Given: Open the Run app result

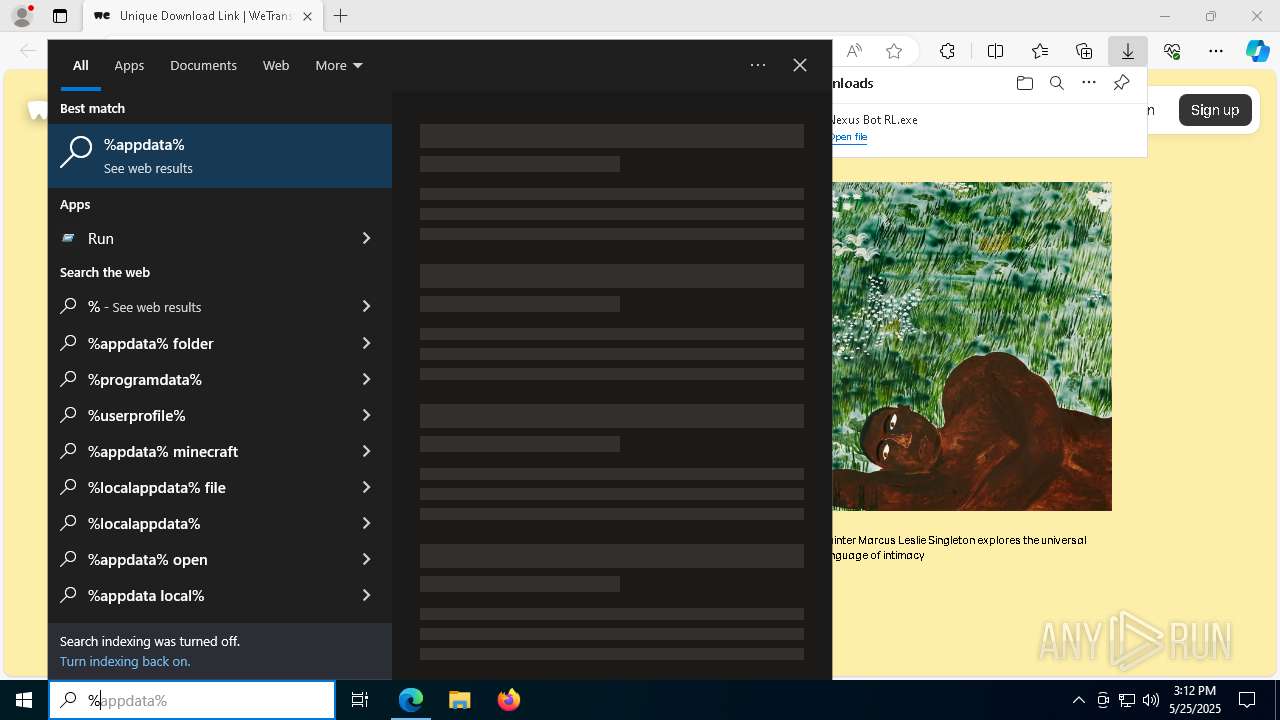Looking at the screenshot, I should click(x=205, y=238).
